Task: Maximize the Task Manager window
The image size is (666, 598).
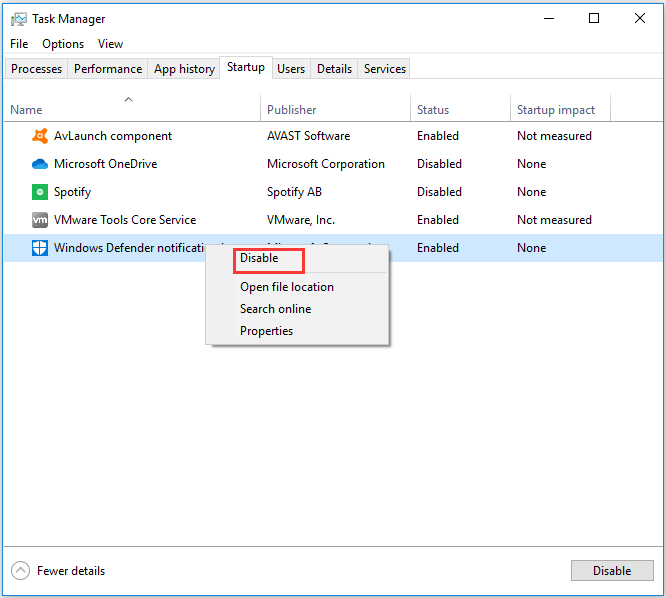Action: [x=594, y=18]
